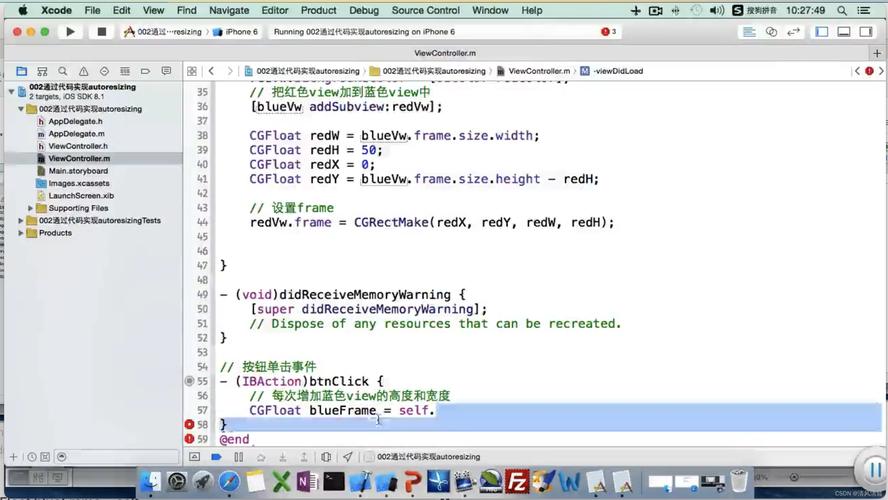Screen dimensions: 888x500
Task: Jump to next issue in jump bar
Action: tap(881, 71)
